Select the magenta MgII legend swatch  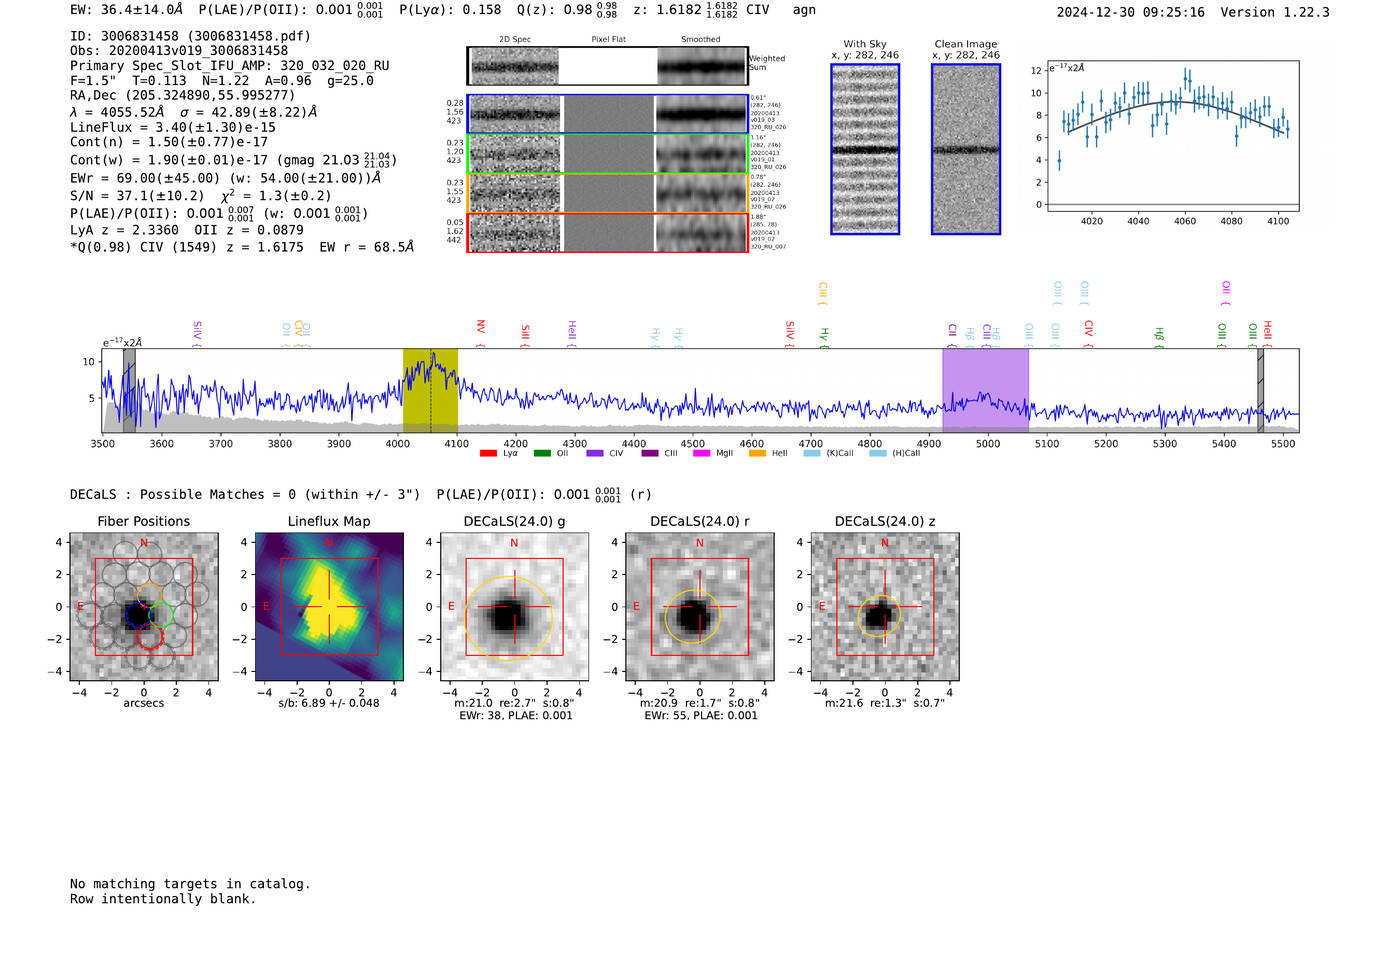[701, 453]
